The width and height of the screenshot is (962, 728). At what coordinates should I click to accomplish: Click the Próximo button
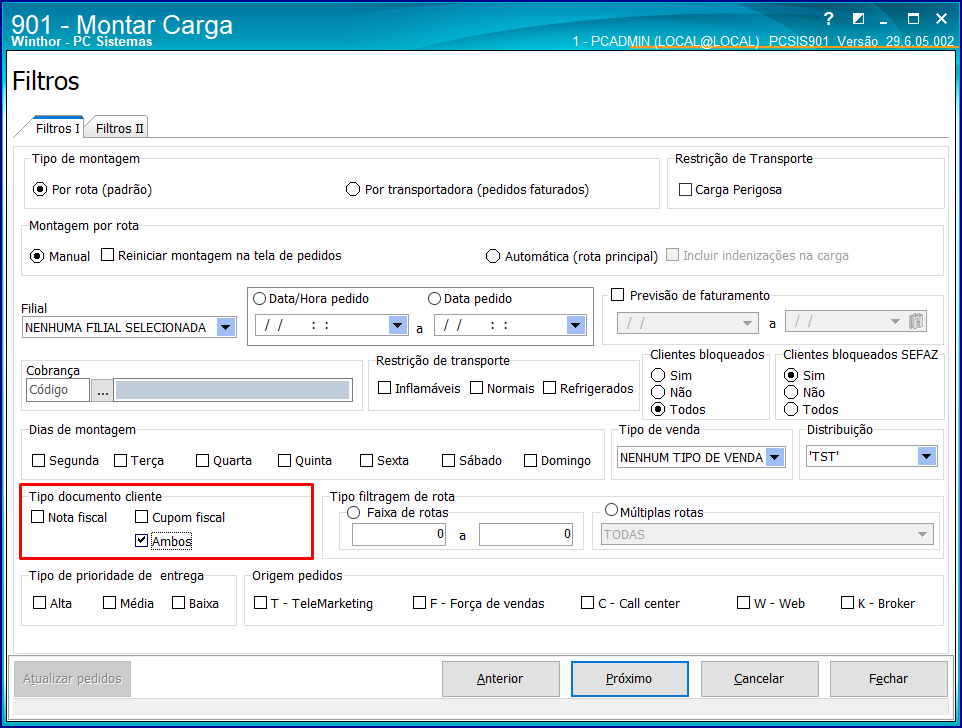tap(629, 679)
